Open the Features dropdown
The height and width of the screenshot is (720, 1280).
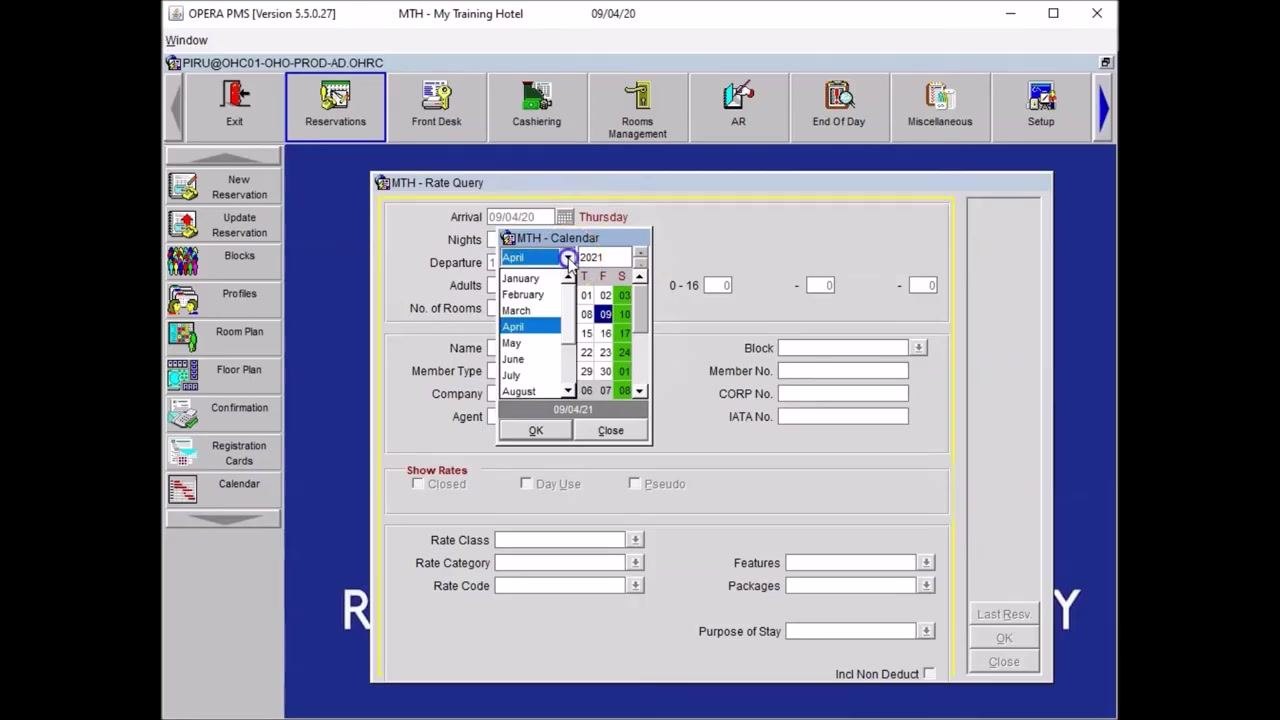click(926, 563)
